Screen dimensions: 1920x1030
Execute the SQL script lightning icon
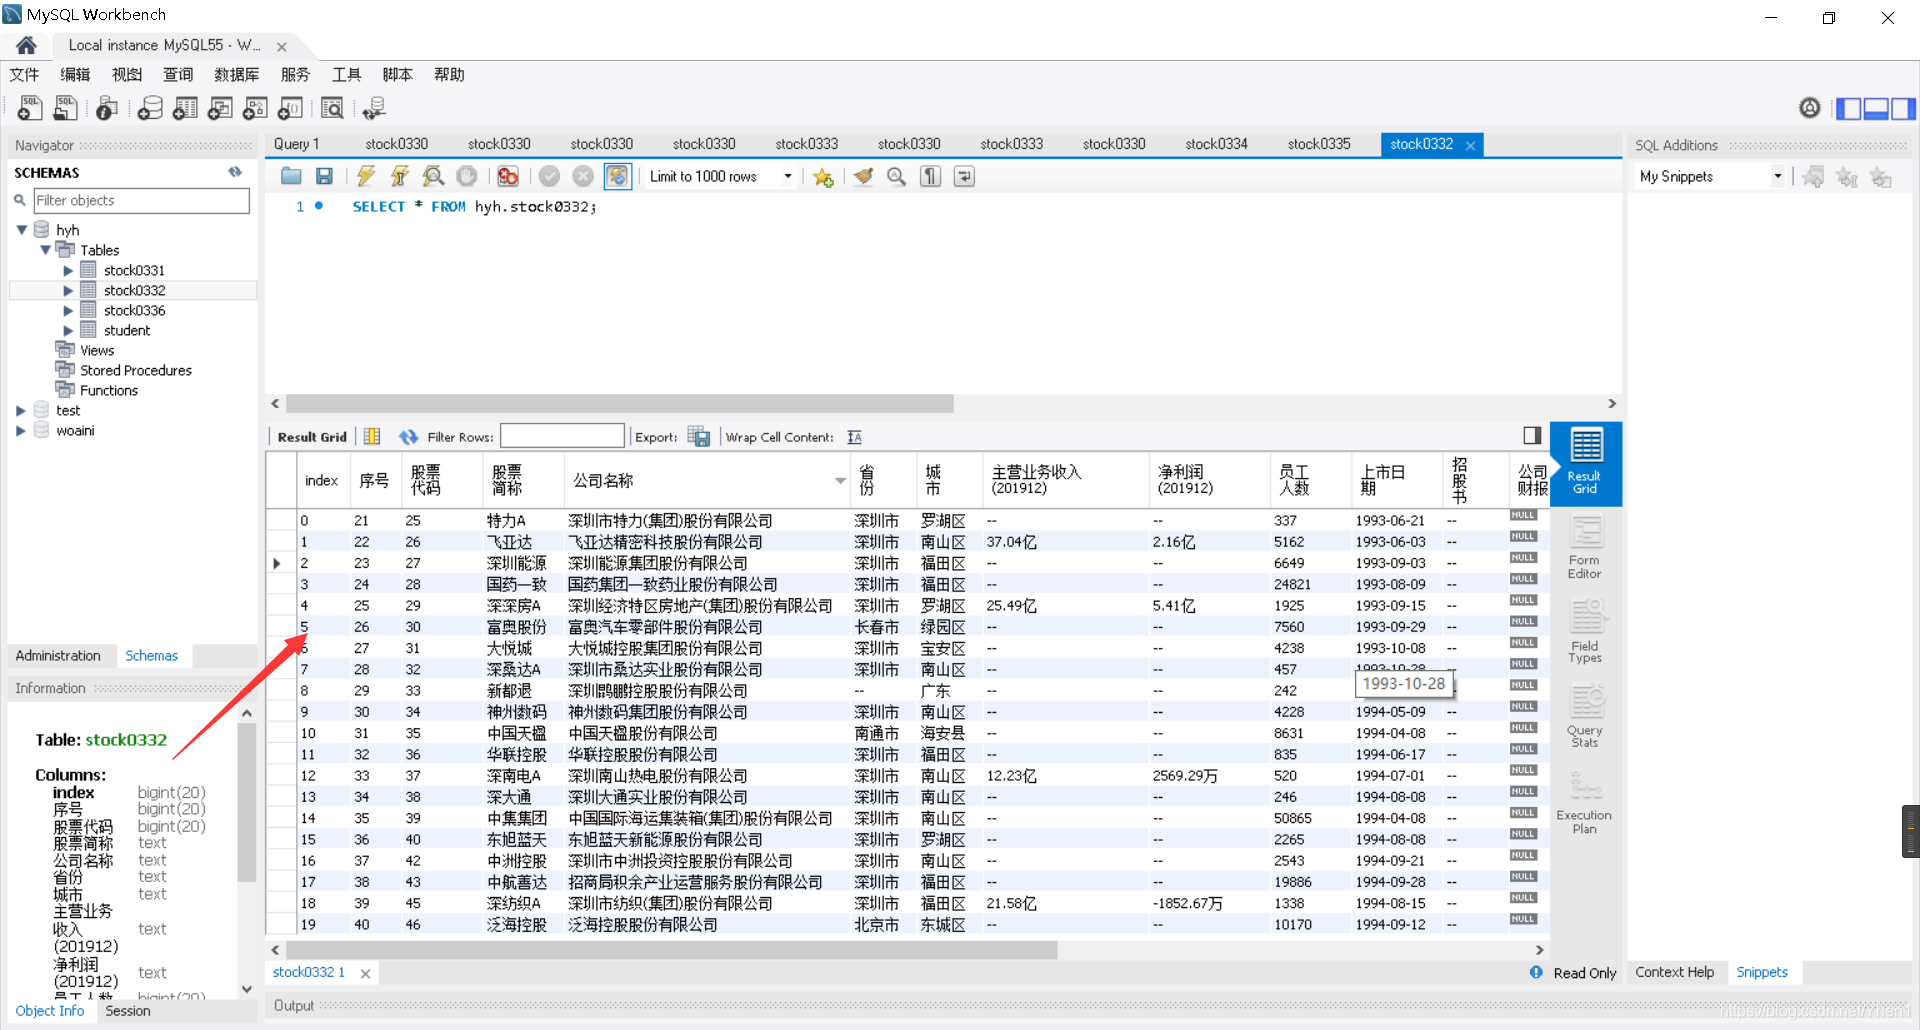point(366,176)
